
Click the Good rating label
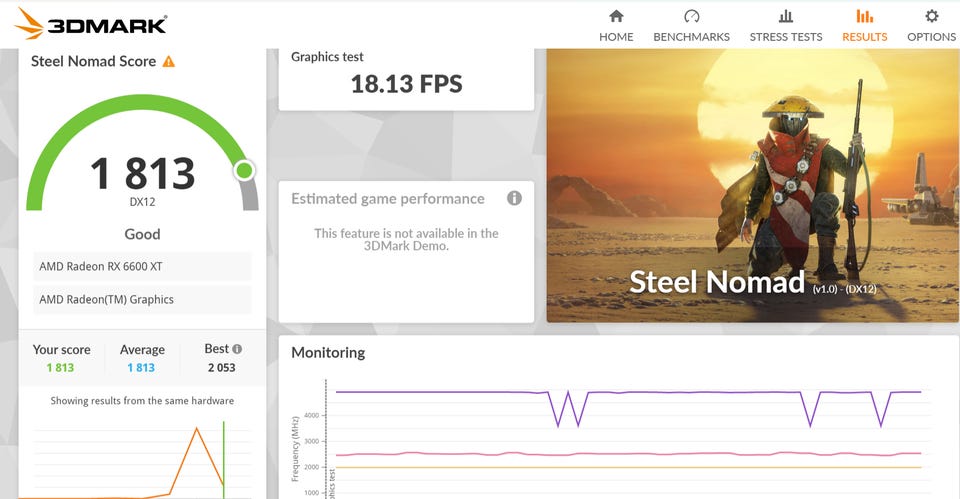tap(142, 234)
